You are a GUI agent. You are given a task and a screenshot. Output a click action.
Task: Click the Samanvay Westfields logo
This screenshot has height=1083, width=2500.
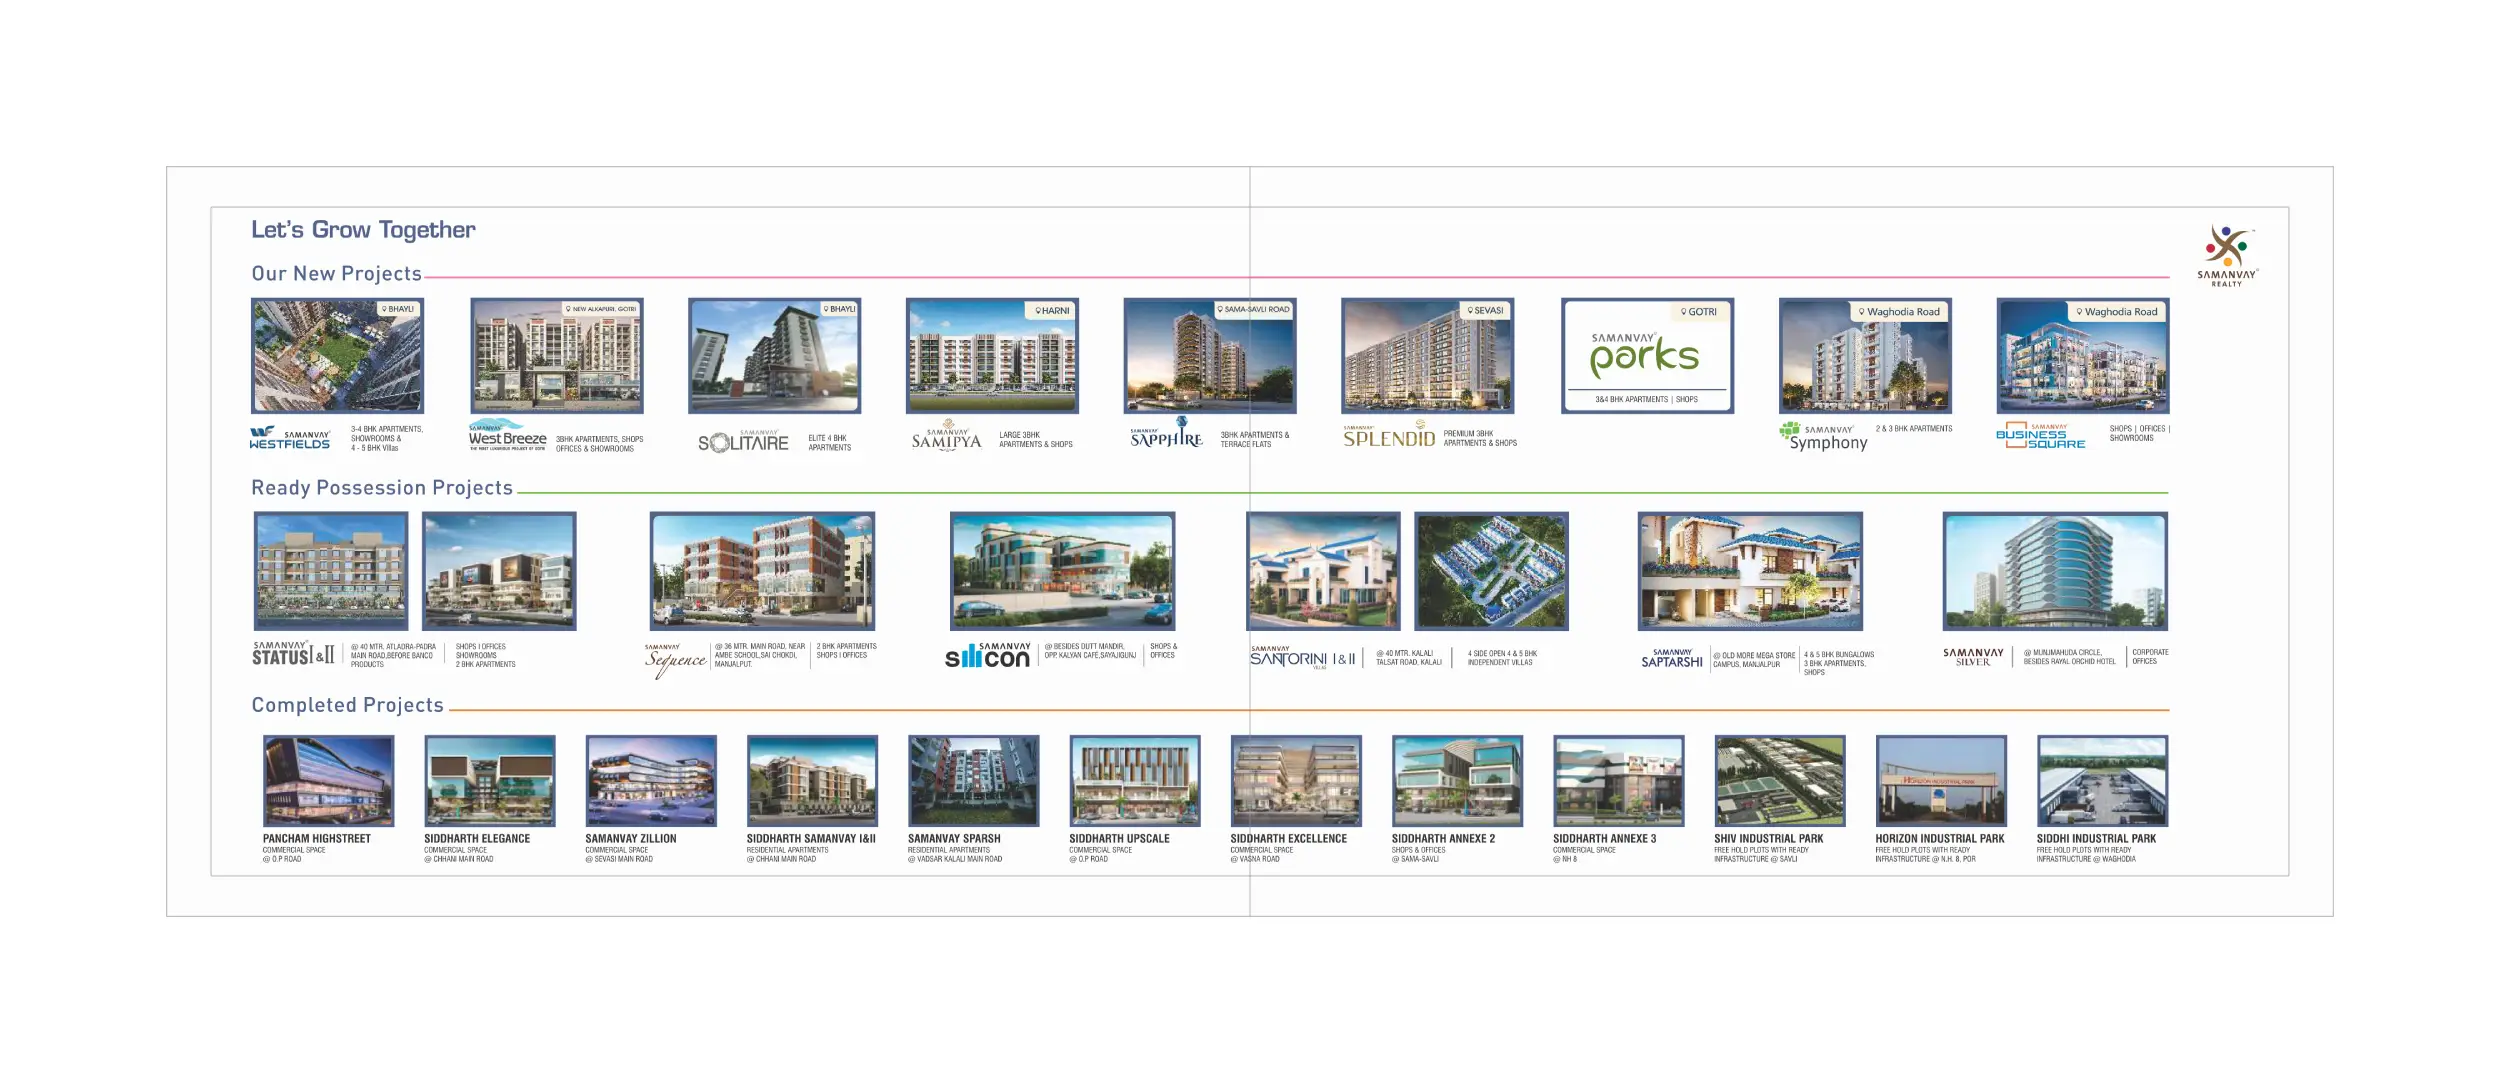(x=289, y=438)
